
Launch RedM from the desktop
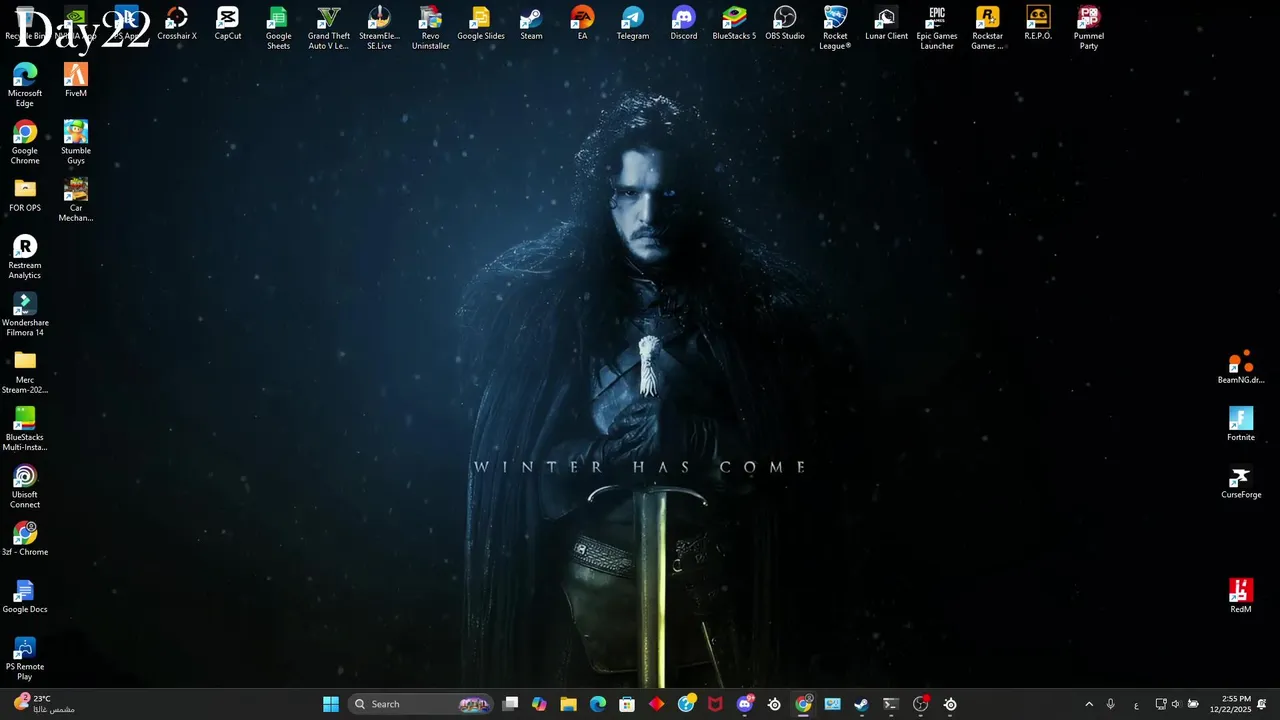pyautogui.click(x=1241, y=597)
